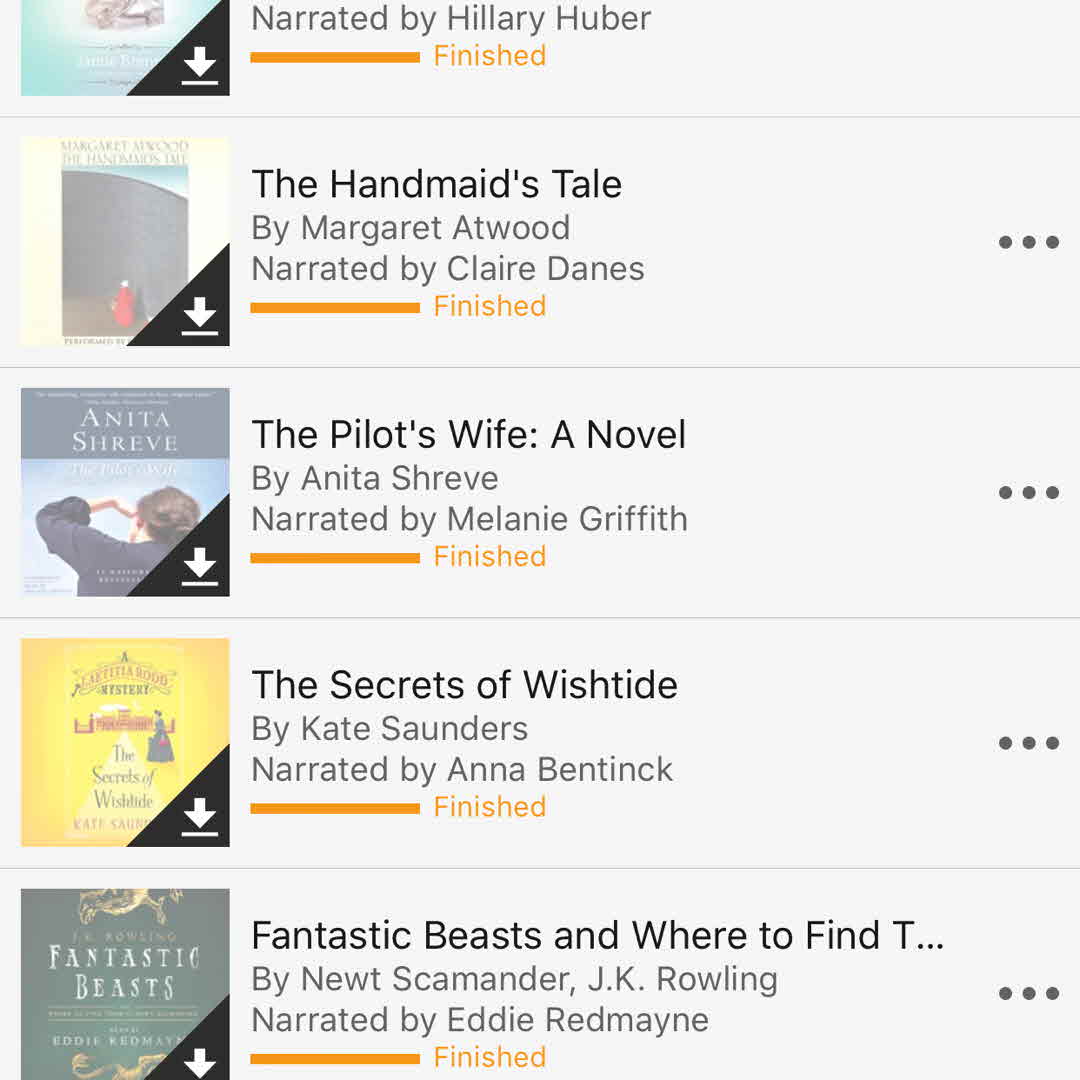Viewport: 1080px width, 1080px height.
Task: Open more options for The Handmaid's Tale
Action: 1028,242
